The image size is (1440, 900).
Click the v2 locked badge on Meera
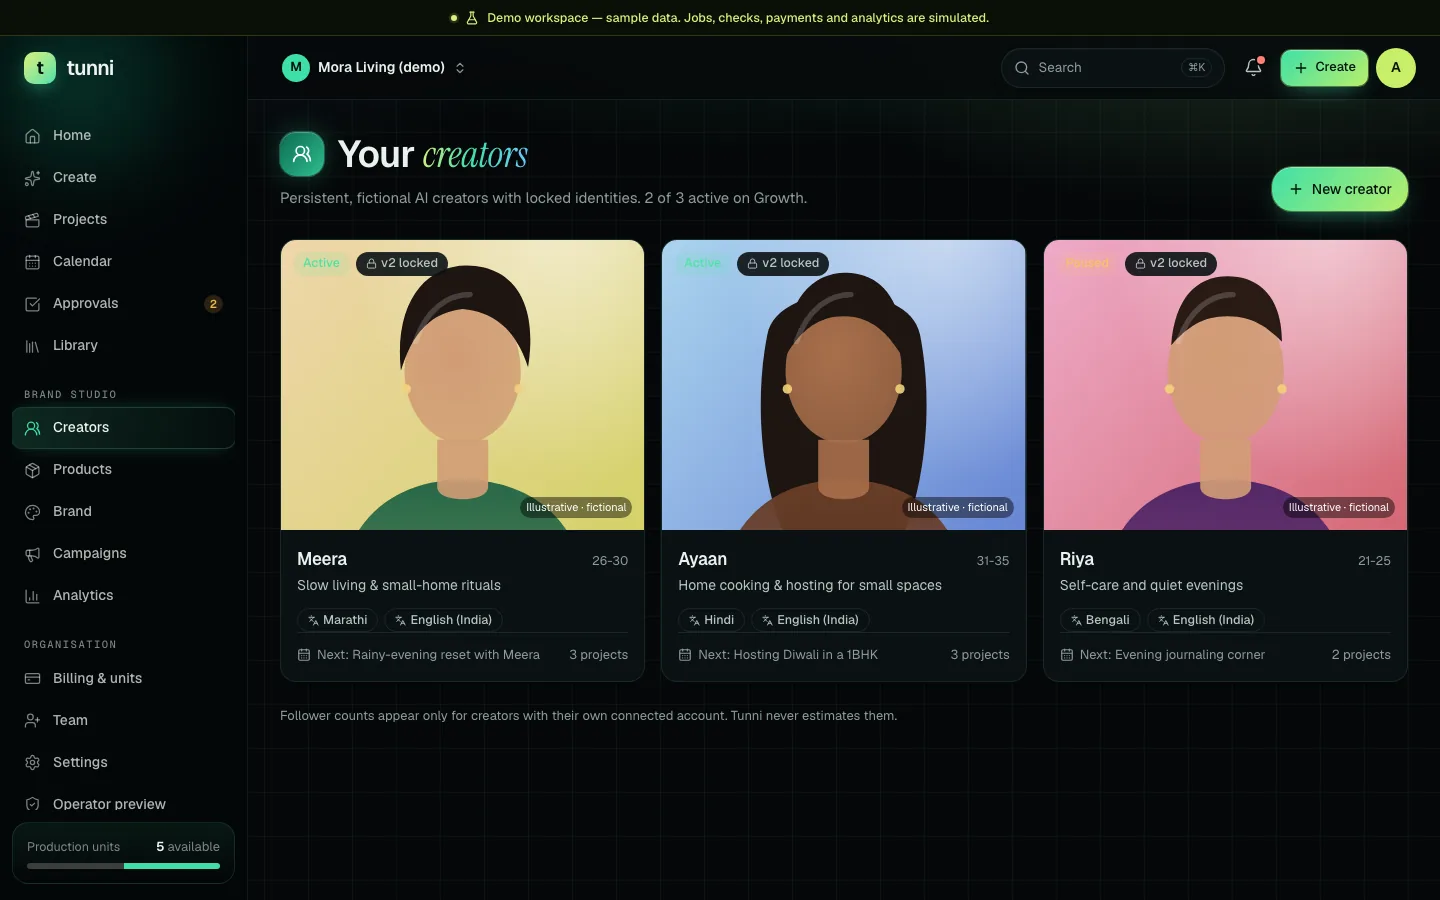pyautogui.click(x=402, y=263)
